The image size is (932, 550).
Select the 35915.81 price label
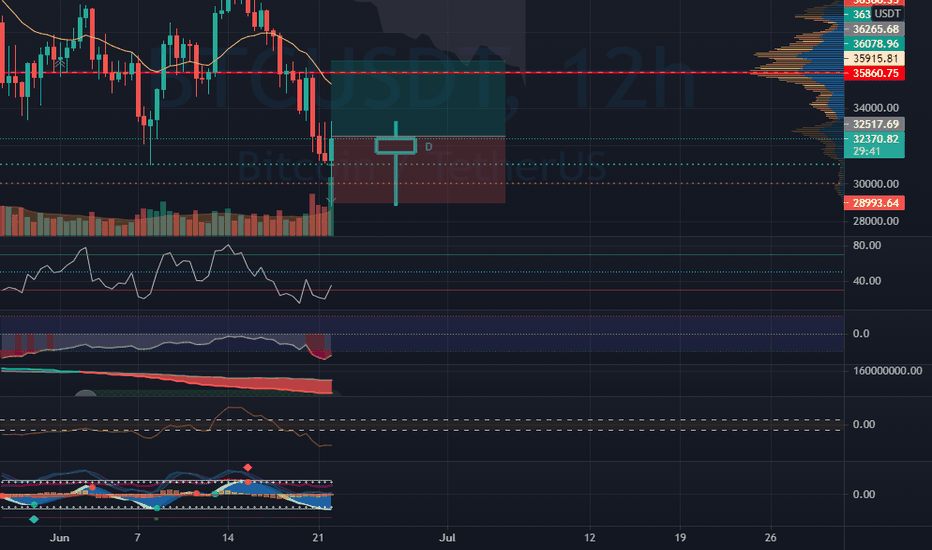point(874,58)
